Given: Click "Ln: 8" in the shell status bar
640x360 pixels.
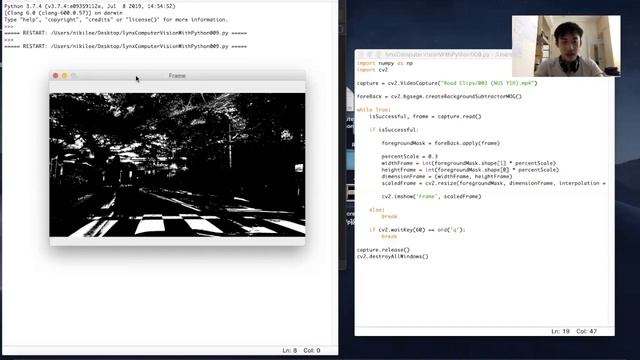Looking at the screenshot, I should [290, 350].
